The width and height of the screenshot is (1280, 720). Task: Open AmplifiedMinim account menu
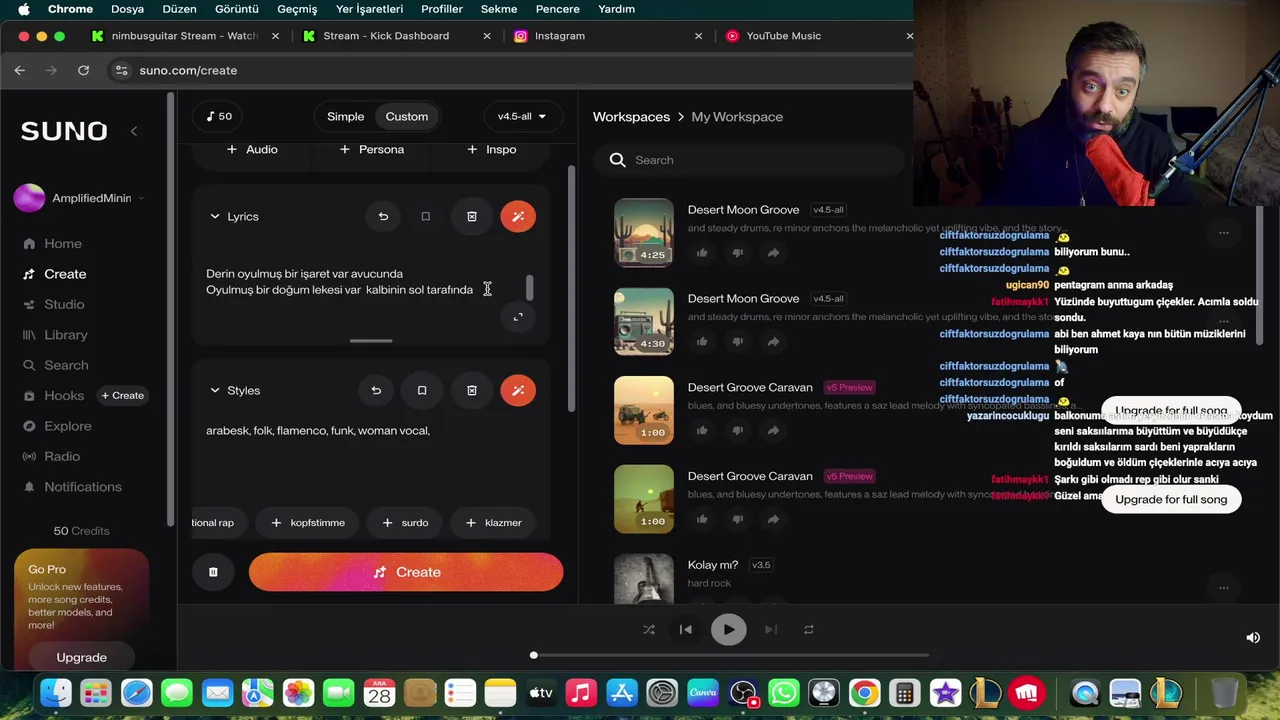(x=80, y=198)
